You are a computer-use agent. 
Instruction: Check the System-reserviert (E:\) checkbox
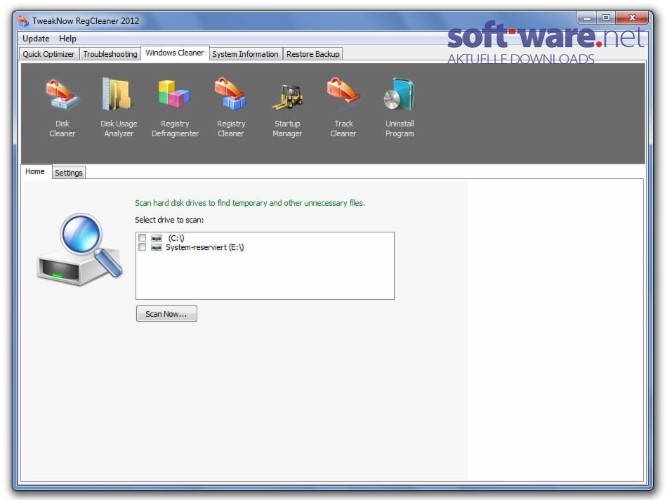point(142,247)
